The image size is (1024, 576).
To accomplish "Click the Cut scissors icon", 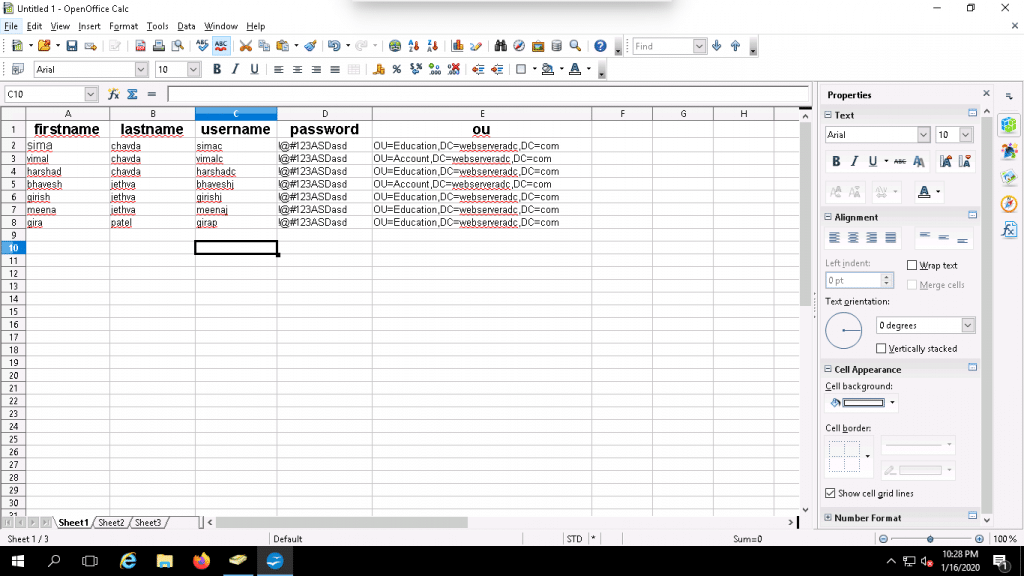I will [x=246, y=46].
